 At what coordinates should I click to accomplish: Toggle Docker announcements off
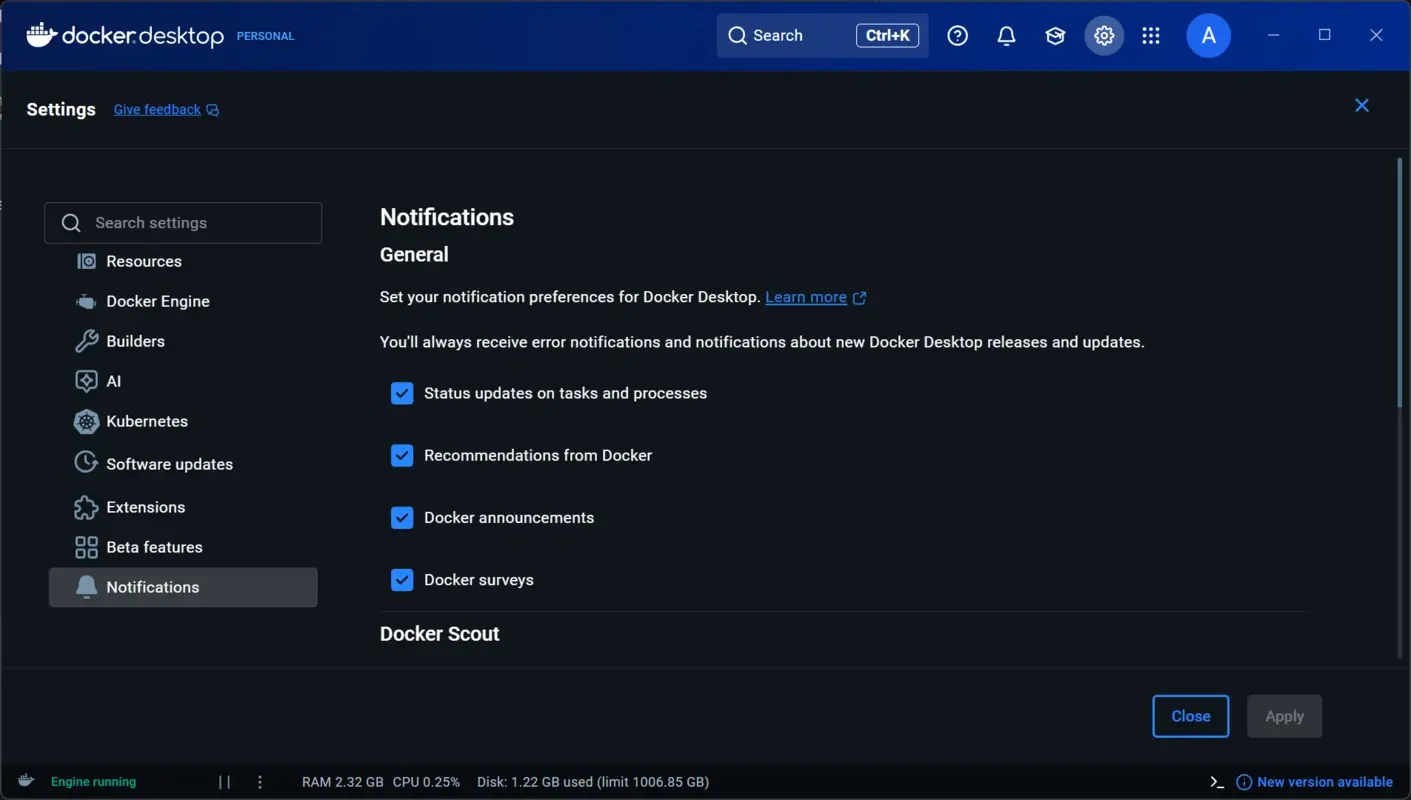coord(401,517)
